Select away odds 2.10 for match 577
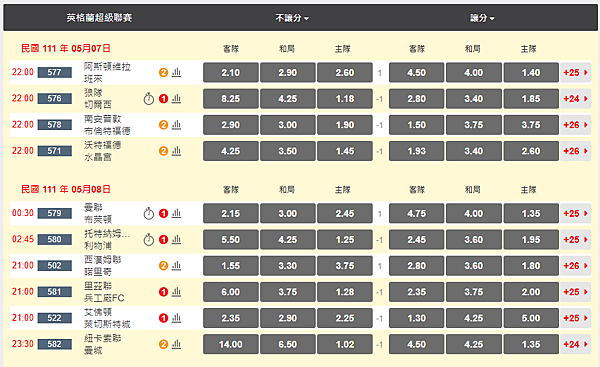This screenshot has height=367, width=600. (x=231, y=72)
